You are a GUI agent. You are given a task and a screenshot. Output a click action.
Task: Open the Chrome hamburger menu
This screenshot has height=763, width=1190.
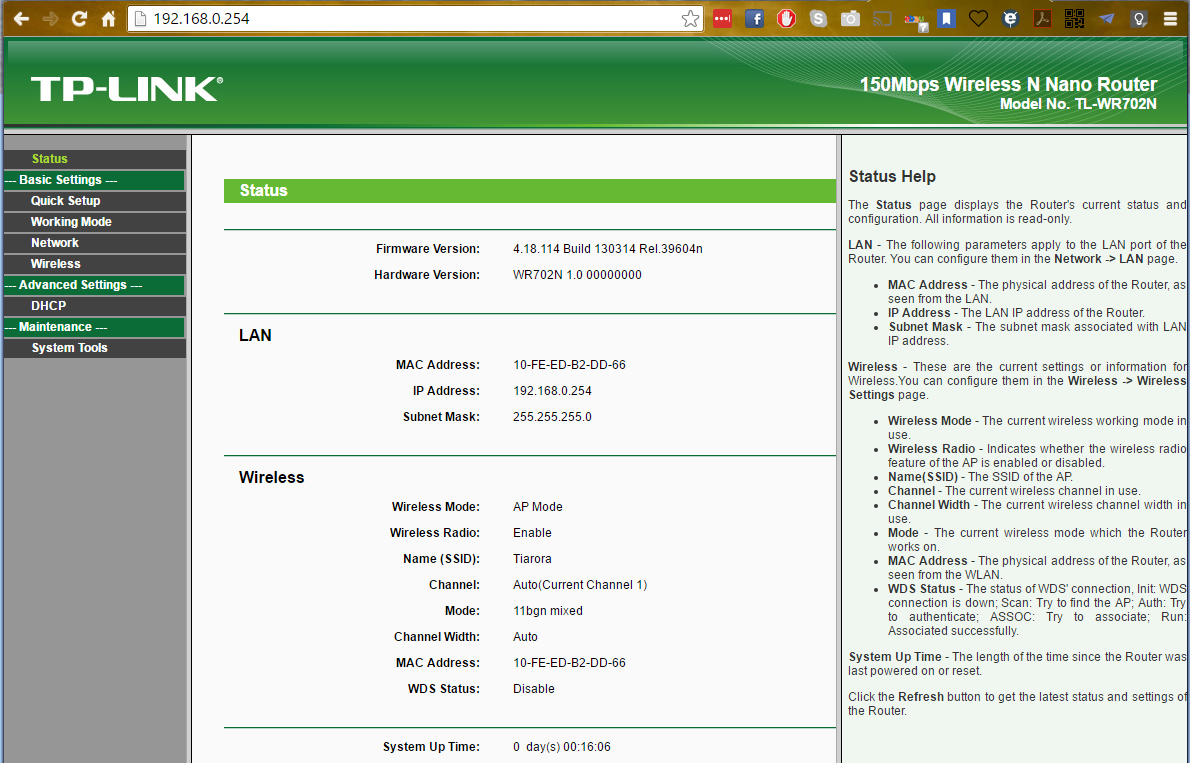(1170, 19)
